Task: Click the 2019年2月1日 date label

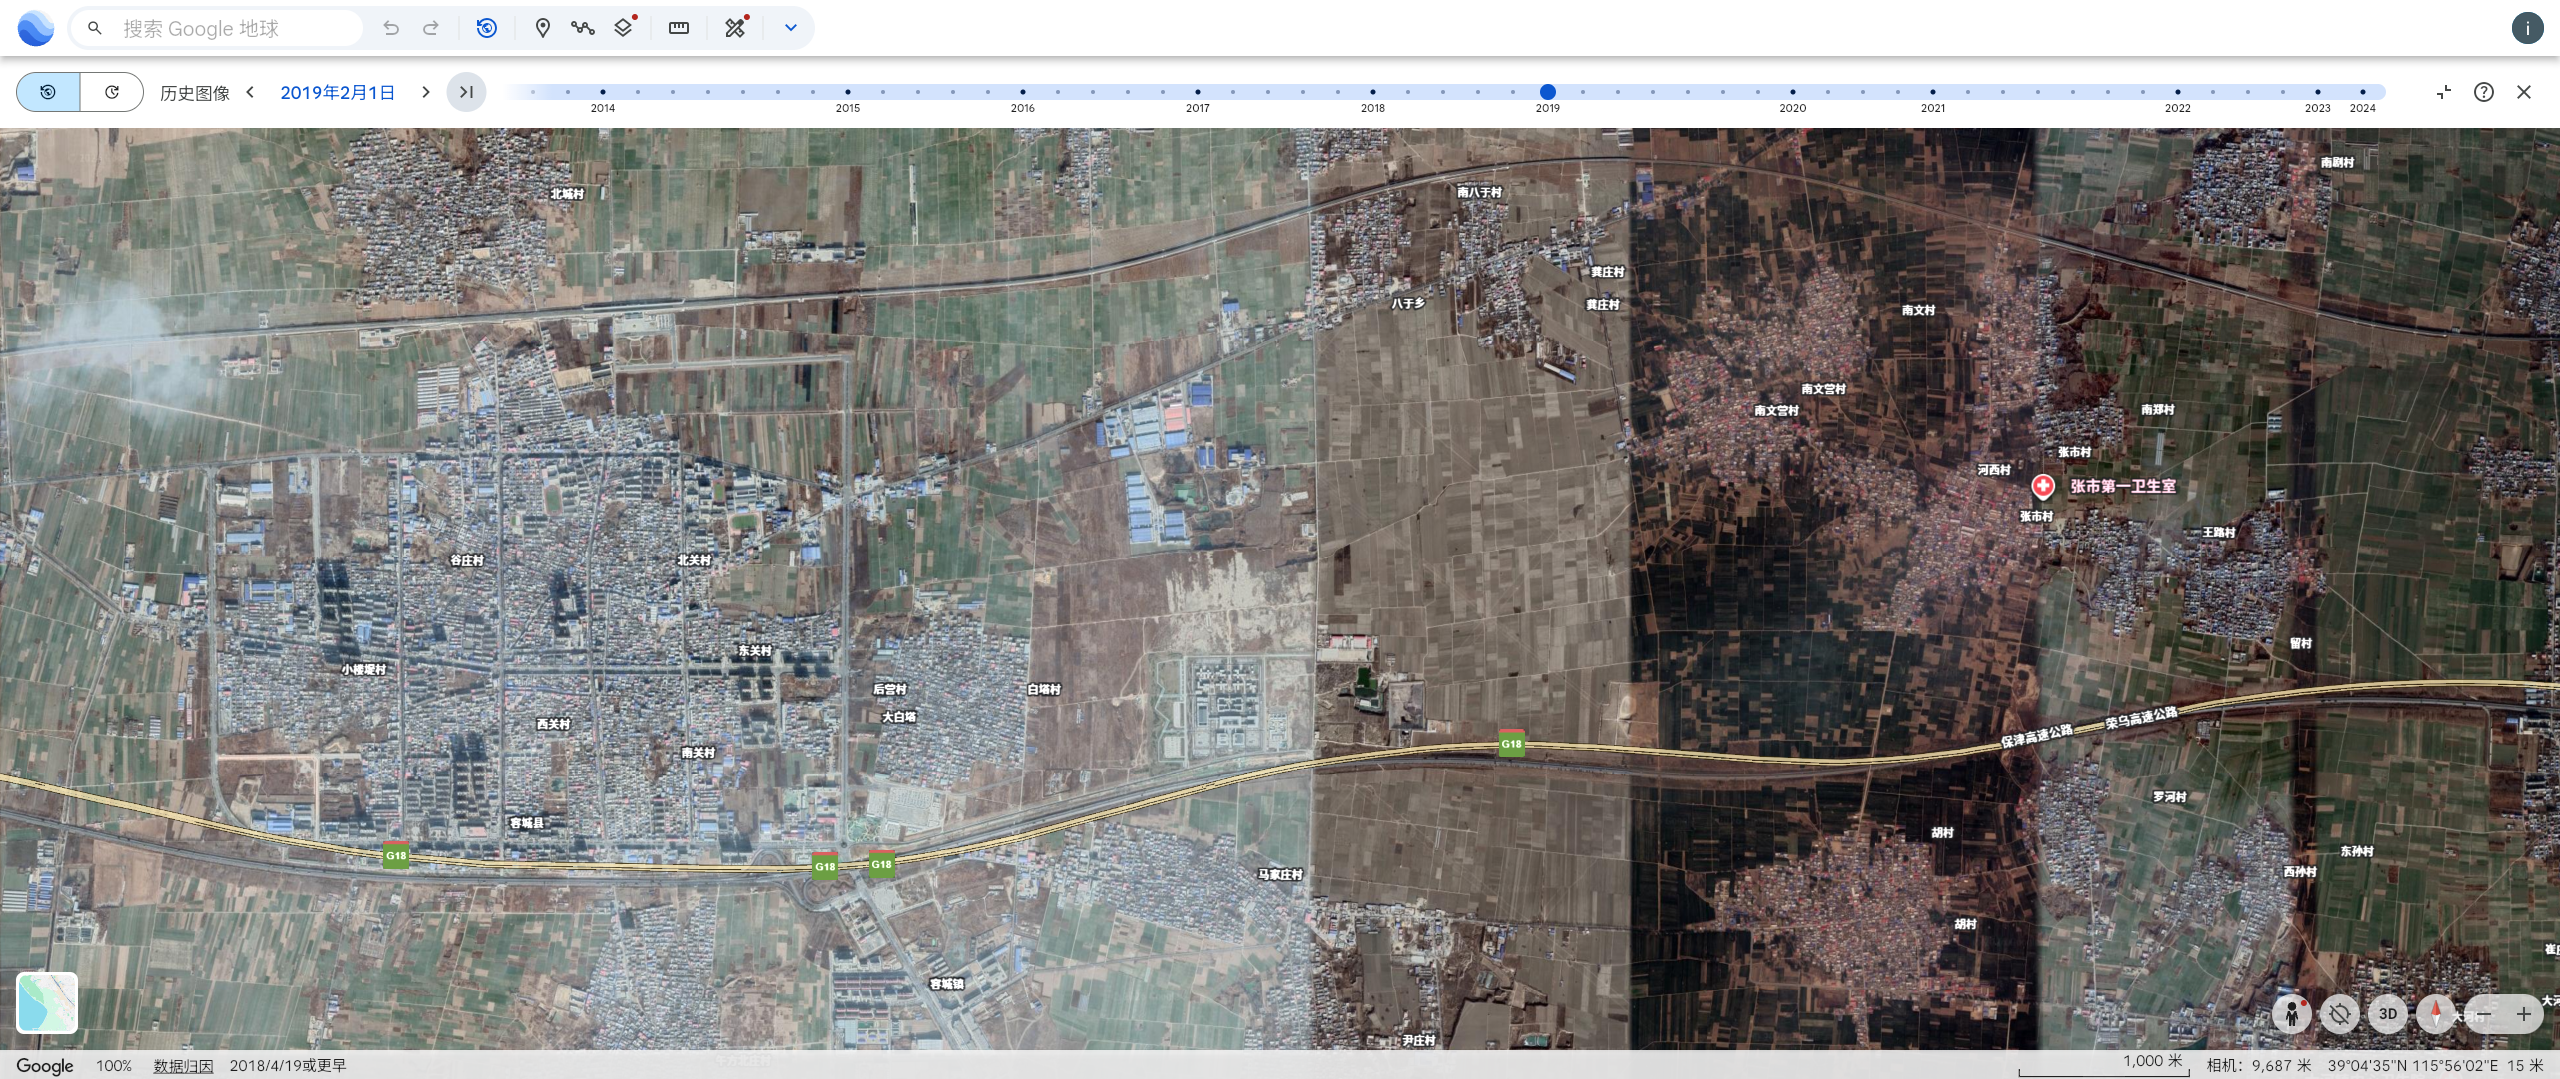Action: coord(337,92)
